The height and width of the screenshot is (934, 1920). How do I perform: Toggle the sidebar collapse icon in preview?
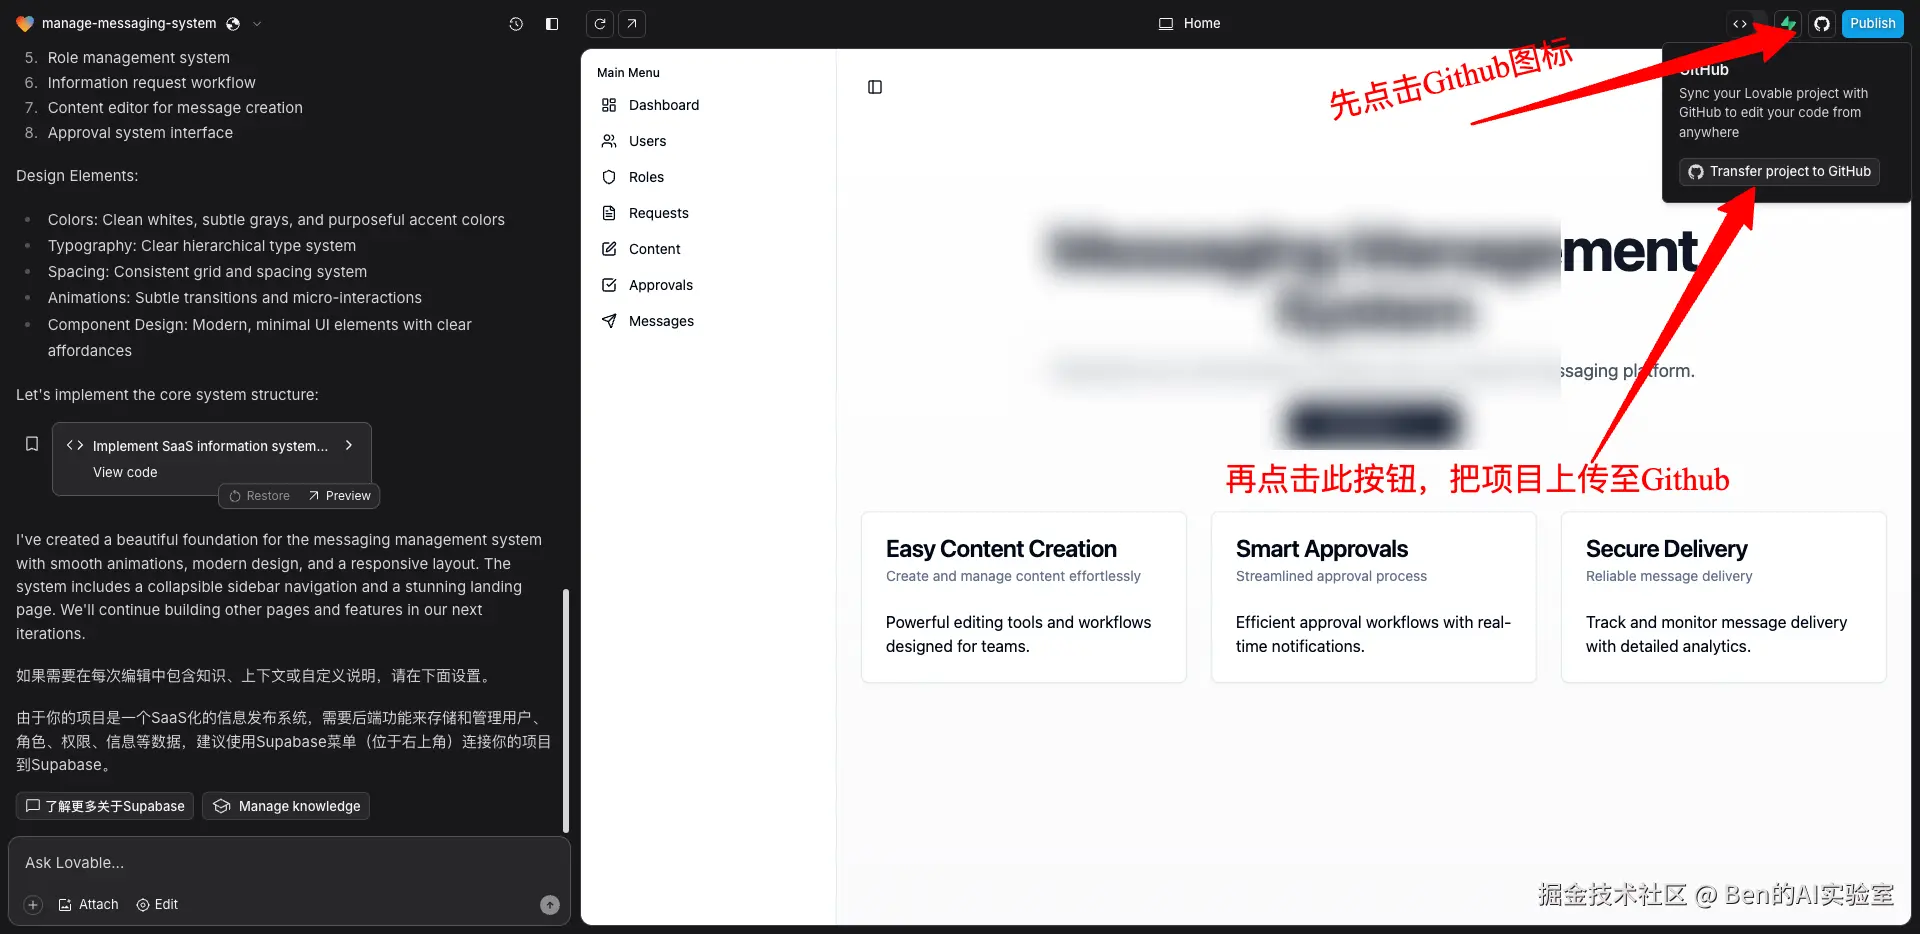point(875,87)
